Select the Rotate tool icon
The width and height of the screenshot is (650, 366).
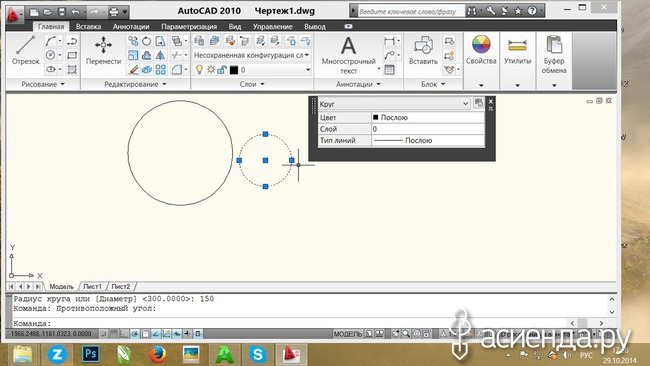[x=146, y=41]
